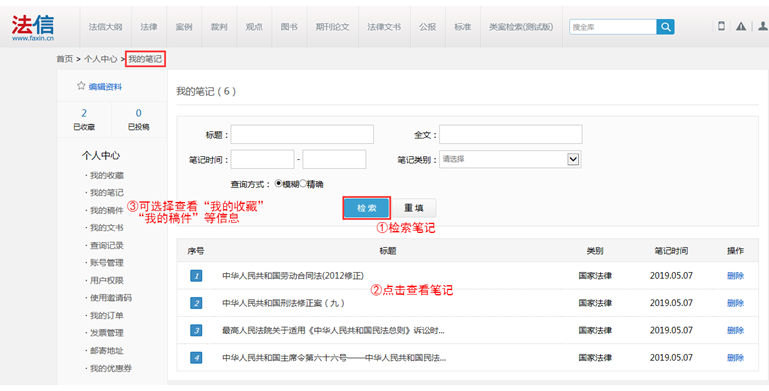Image resolution: width=769 pixels, height=391 pixels.
Task: Go to 首页 in breadcrumb
Action: point(64,59)
